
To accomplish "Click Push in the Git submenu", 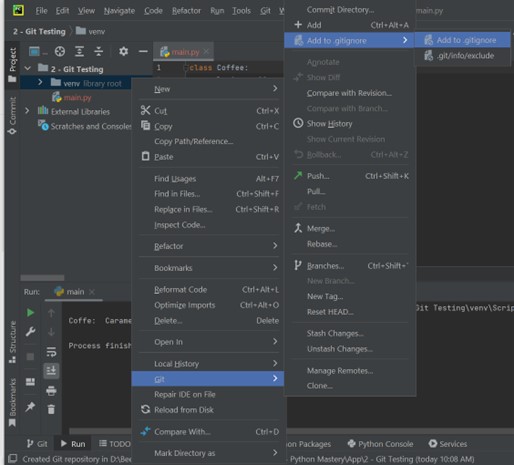I will coord(350,176).
